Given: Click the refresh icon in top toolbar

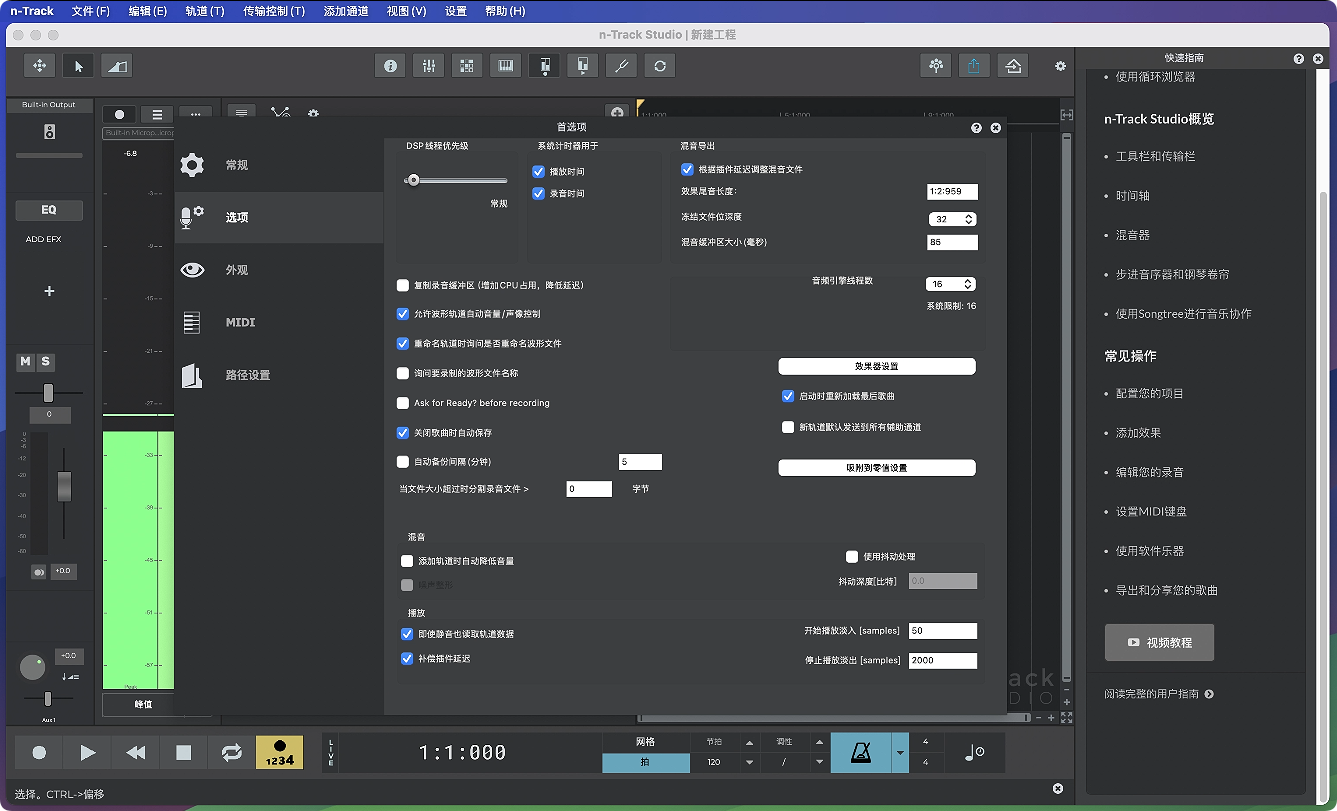Looking at the screenshot, I should [659, 66].
